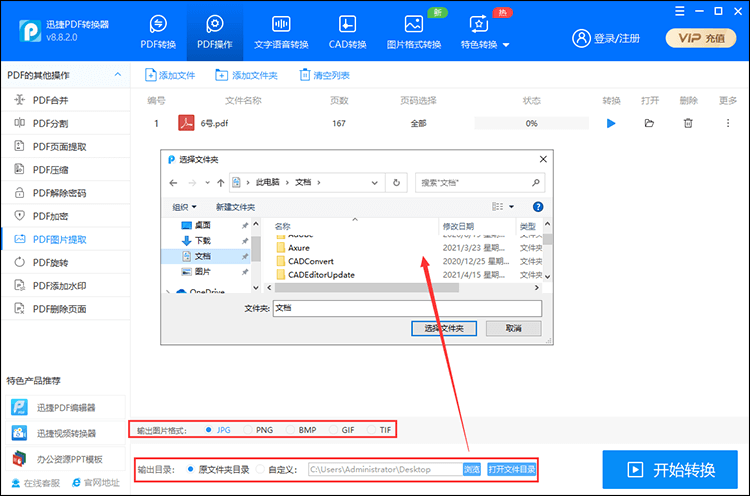Select 图片 in the navigation tree
Viewport: 750px width, 496px height.
click(202, 272)
